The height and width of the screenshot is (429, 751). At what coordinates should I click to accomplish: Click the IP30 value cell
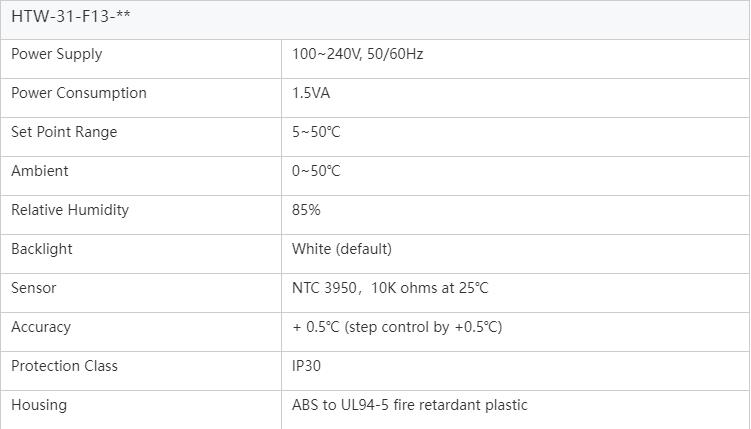(307, 366)
